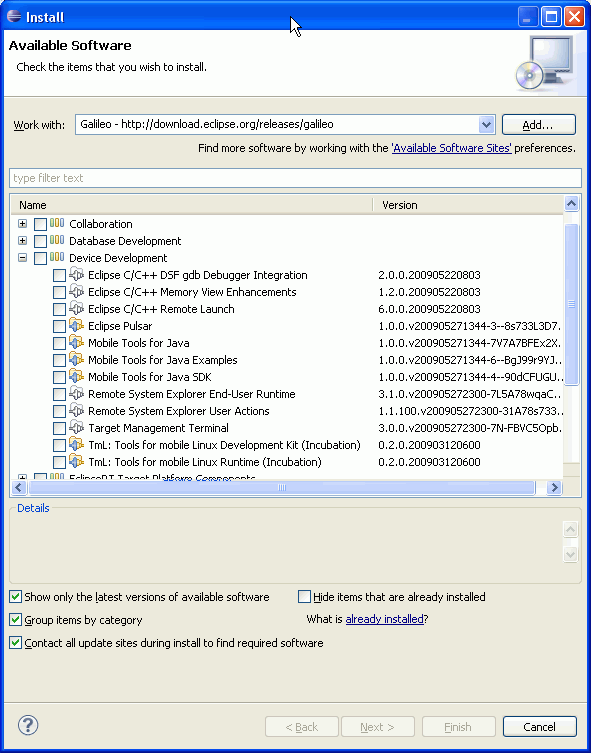Click the Mobile Tools for Java Examples icon
The image size is (591, 753).
pyautogui.click(x=77, y=360)
